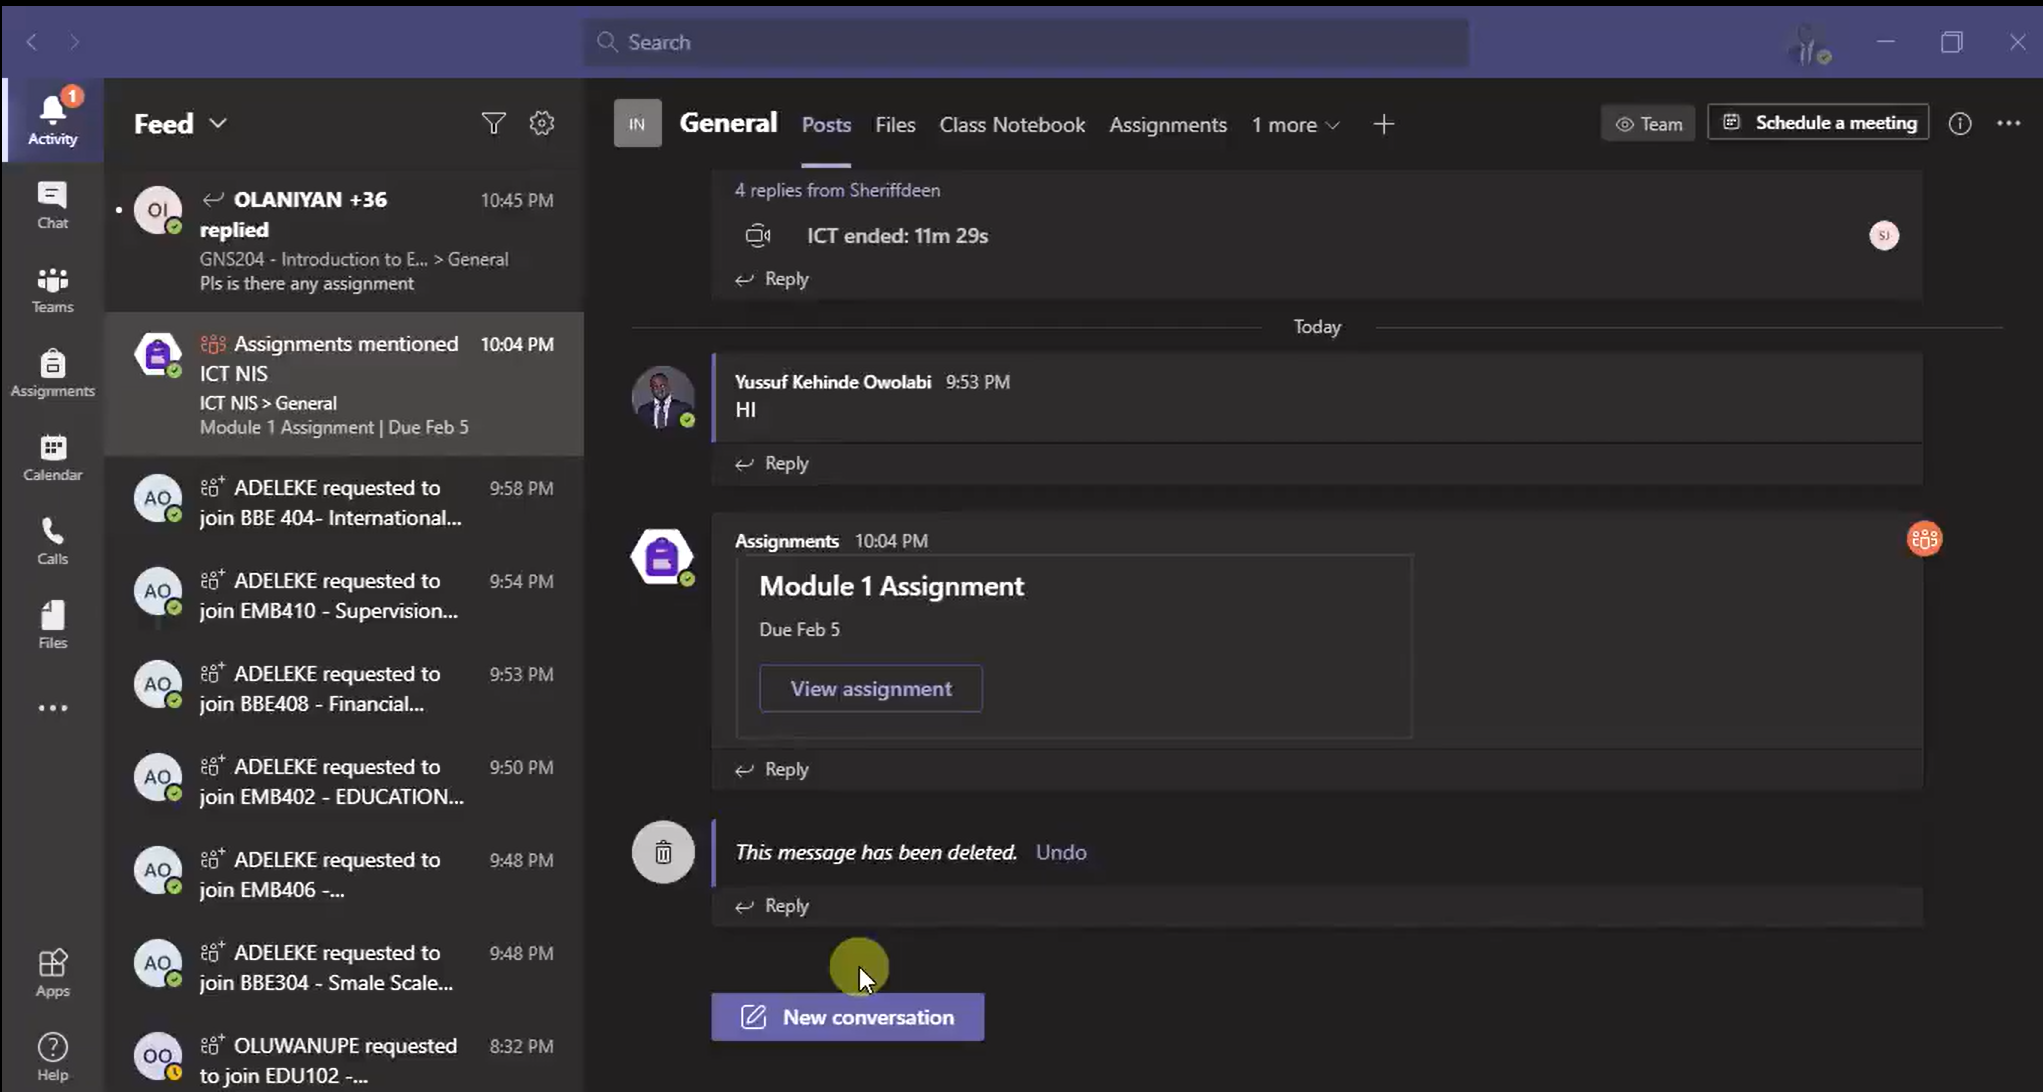The height and width of the screenshot is (1092, 2043).
Task: Click Yussuf Kehinde Owolabi sender name
Action: tap(833, 382)
